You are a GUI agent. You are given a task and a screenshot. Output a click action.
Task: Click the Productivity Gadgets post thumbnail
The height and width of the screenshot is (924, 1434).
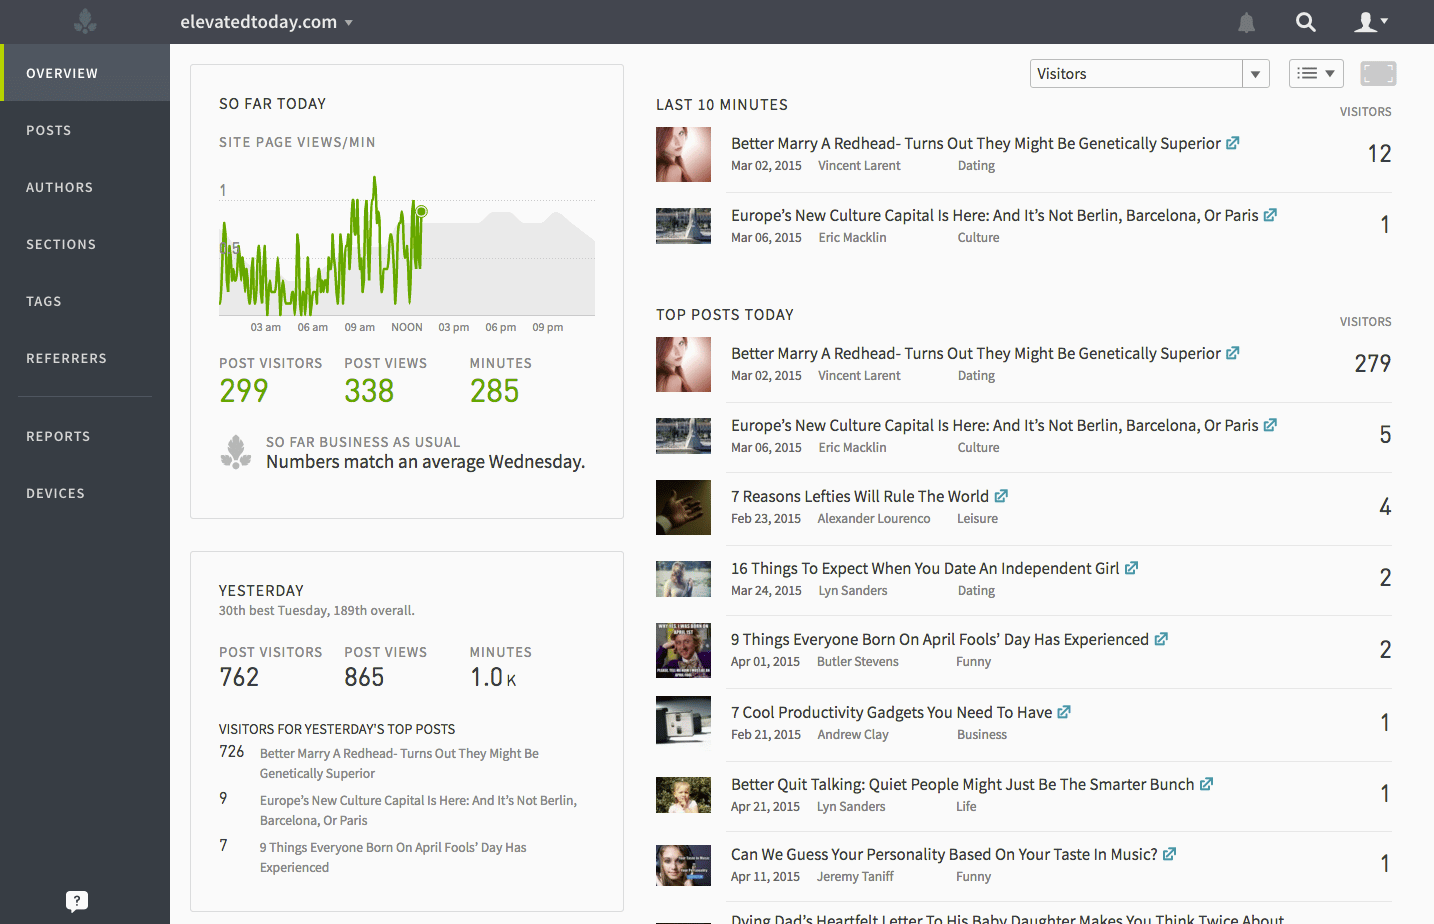(x=683, y=720)
